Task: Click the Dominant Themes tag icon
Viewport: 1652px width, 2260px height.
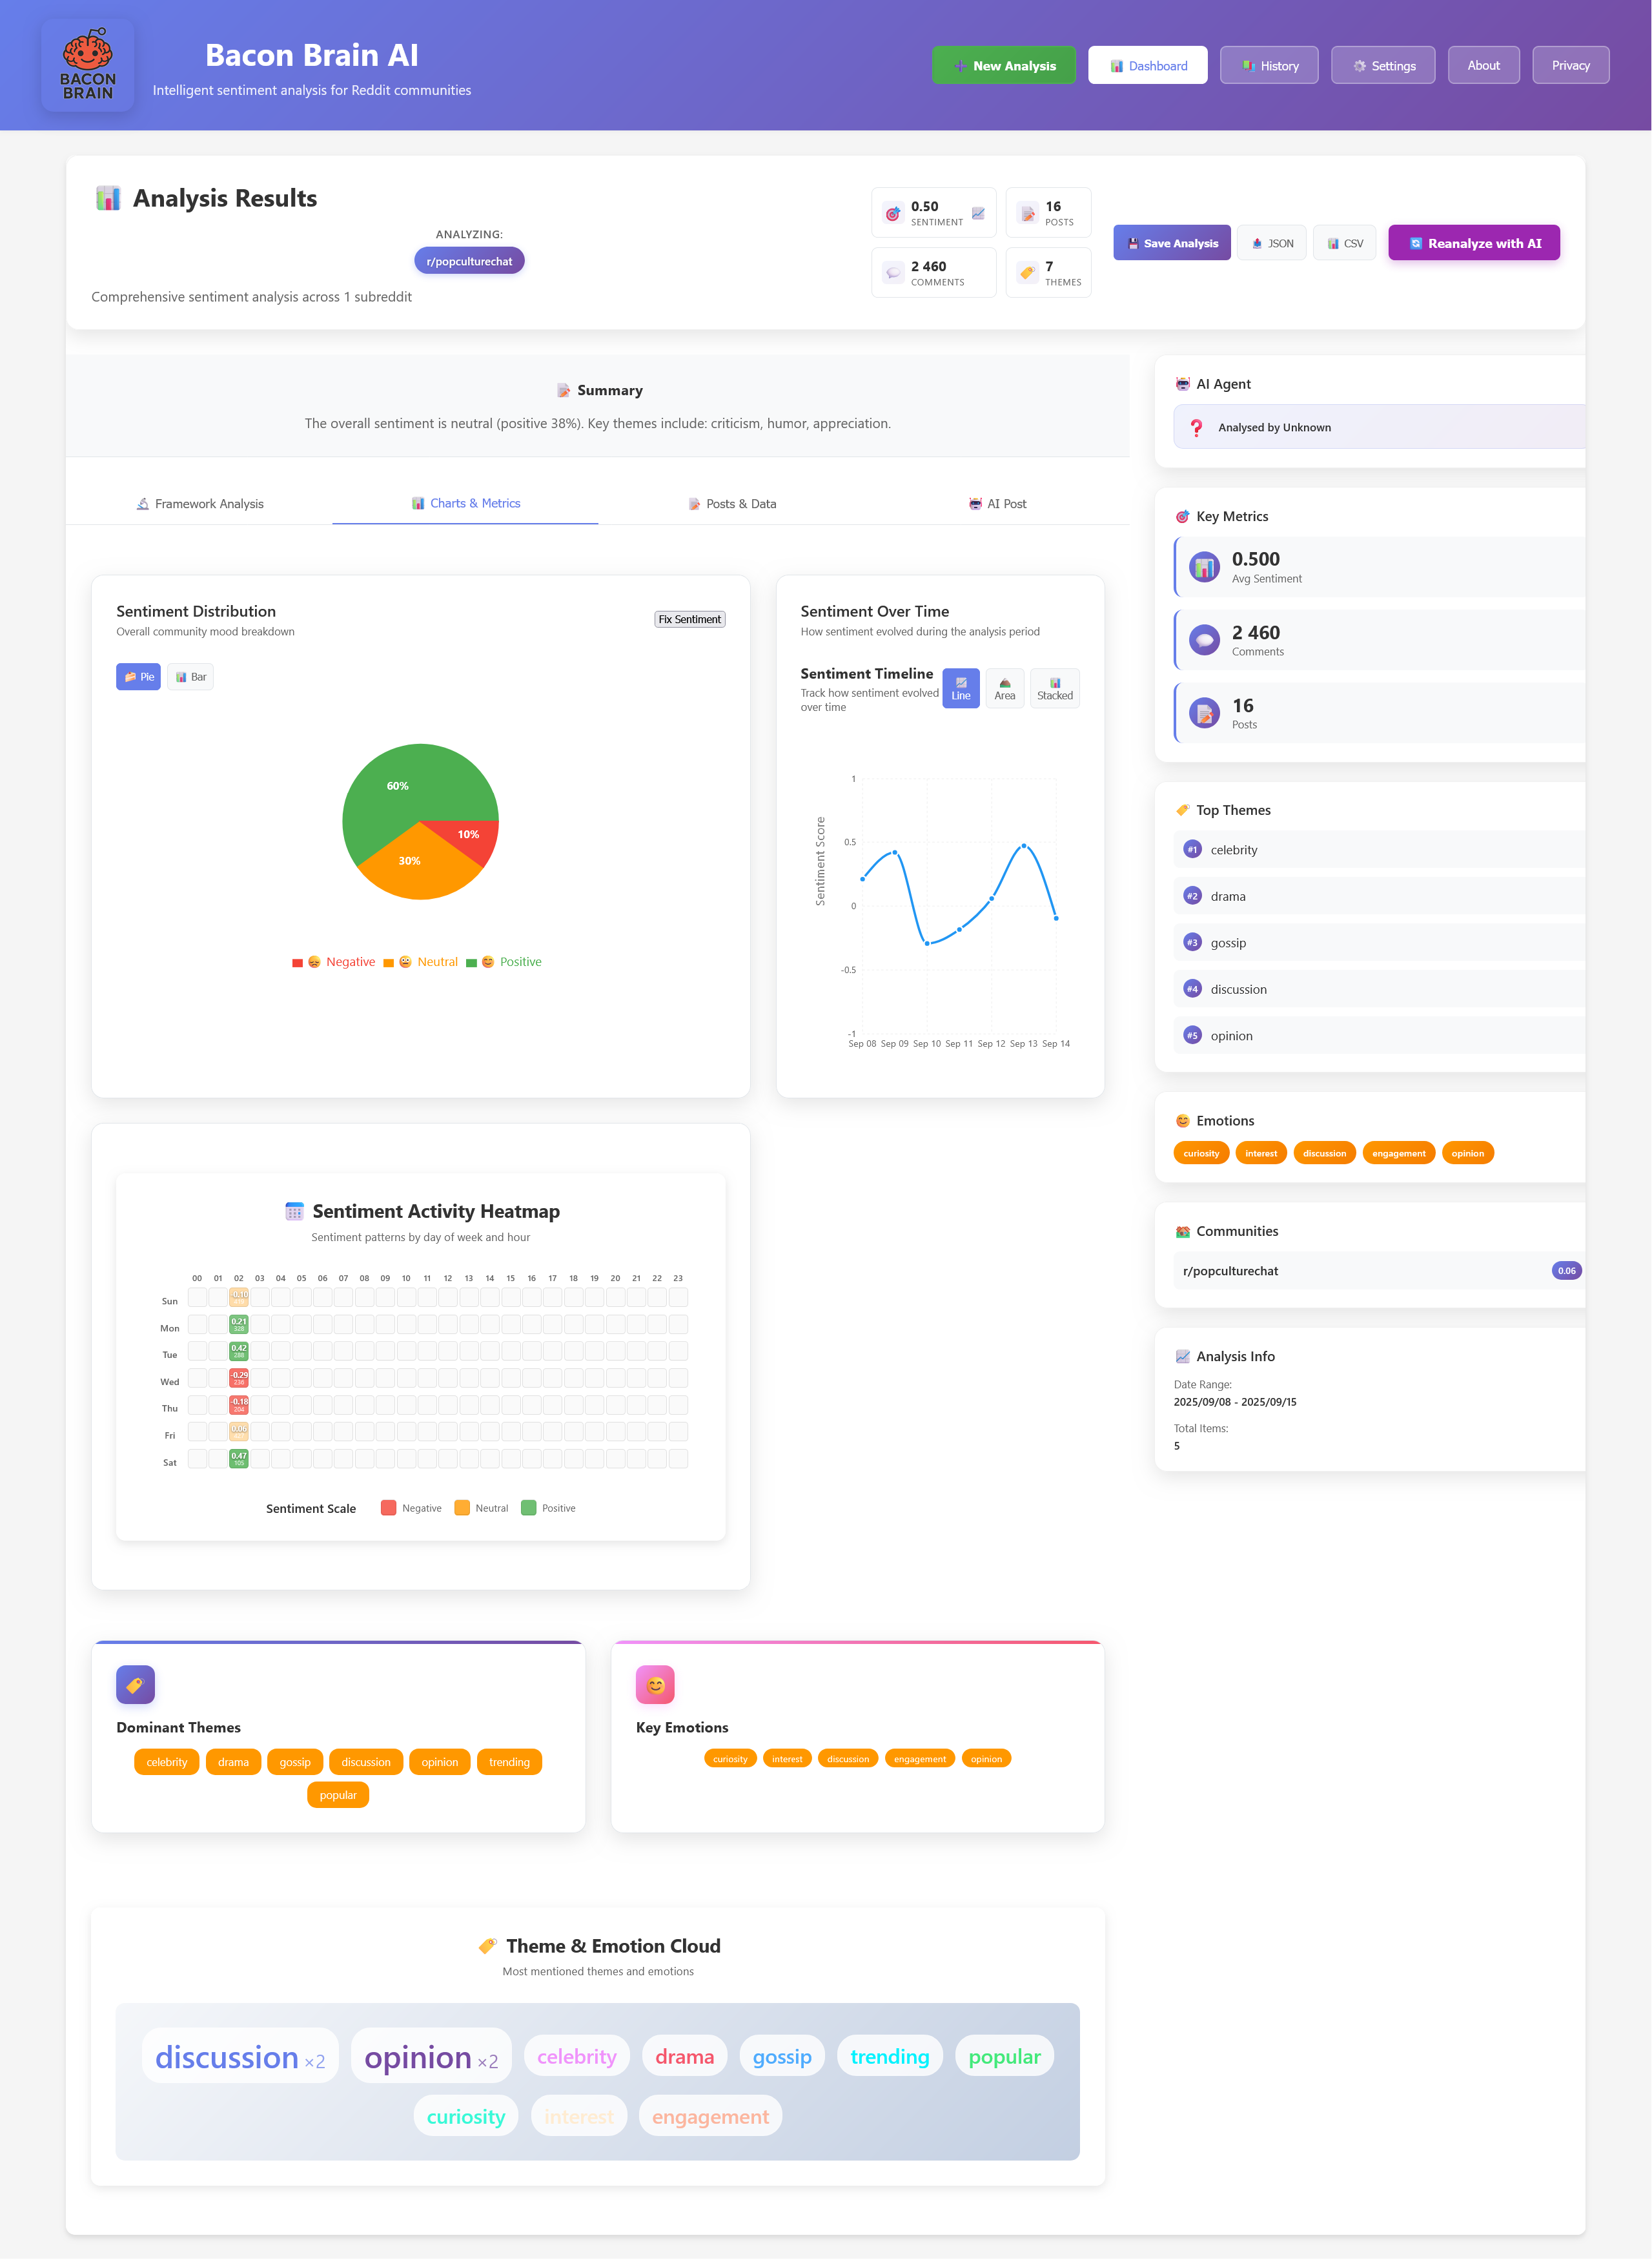Action: [135, 1685]
